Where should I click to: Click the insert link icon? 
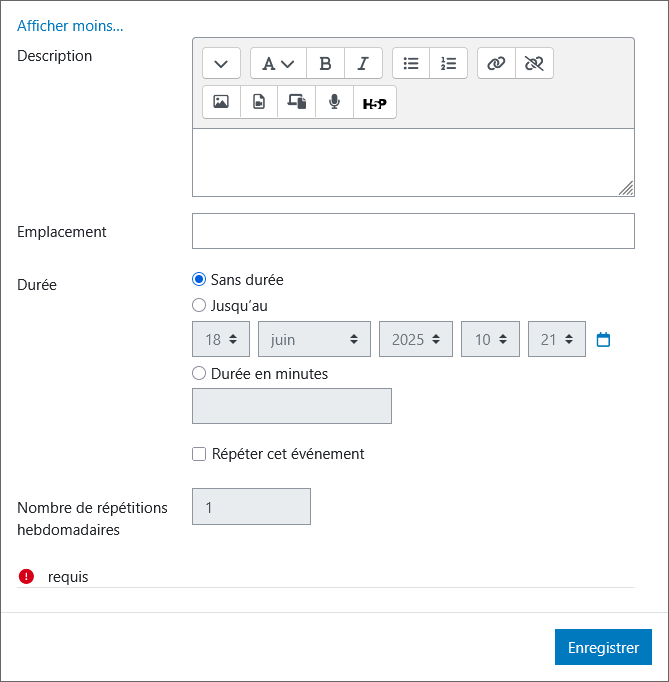496,63
